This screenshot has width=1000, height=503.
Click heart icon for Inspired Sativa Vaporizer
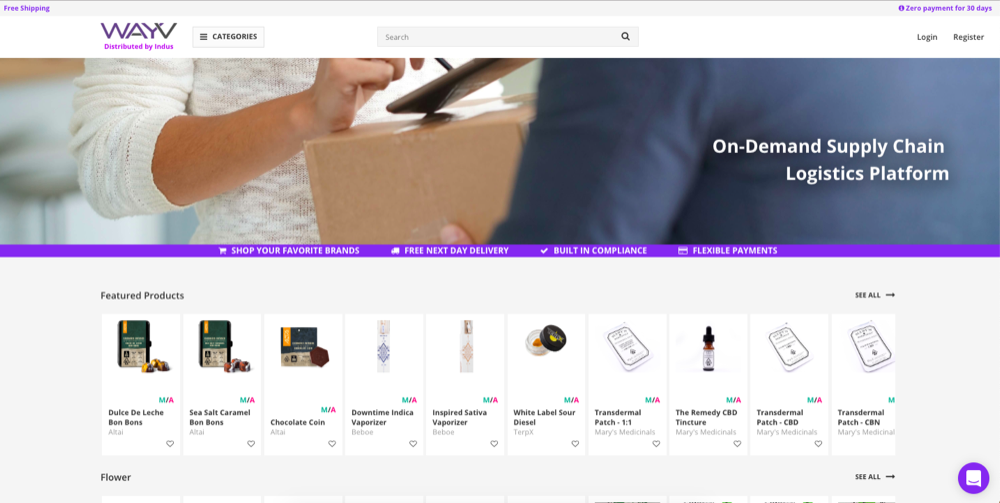(494, 444)
